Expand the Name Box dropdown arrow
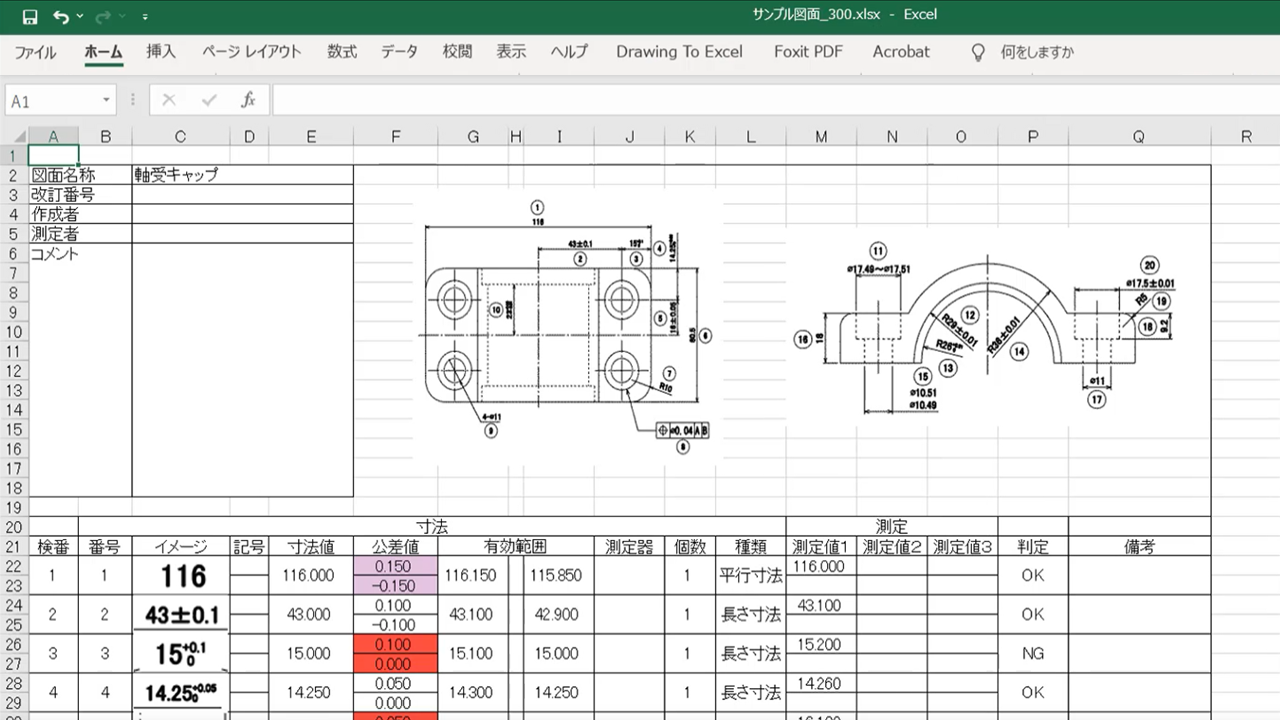This screenshot has height=720, width=1280. [x=107, y=101]
